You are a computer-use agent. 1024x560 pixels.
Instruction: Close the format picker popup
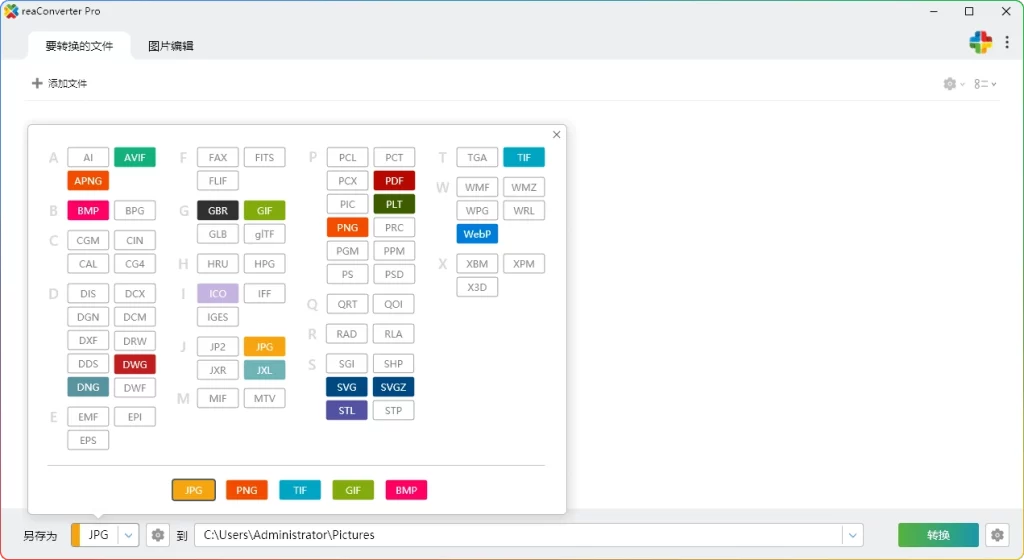point(557,135)
